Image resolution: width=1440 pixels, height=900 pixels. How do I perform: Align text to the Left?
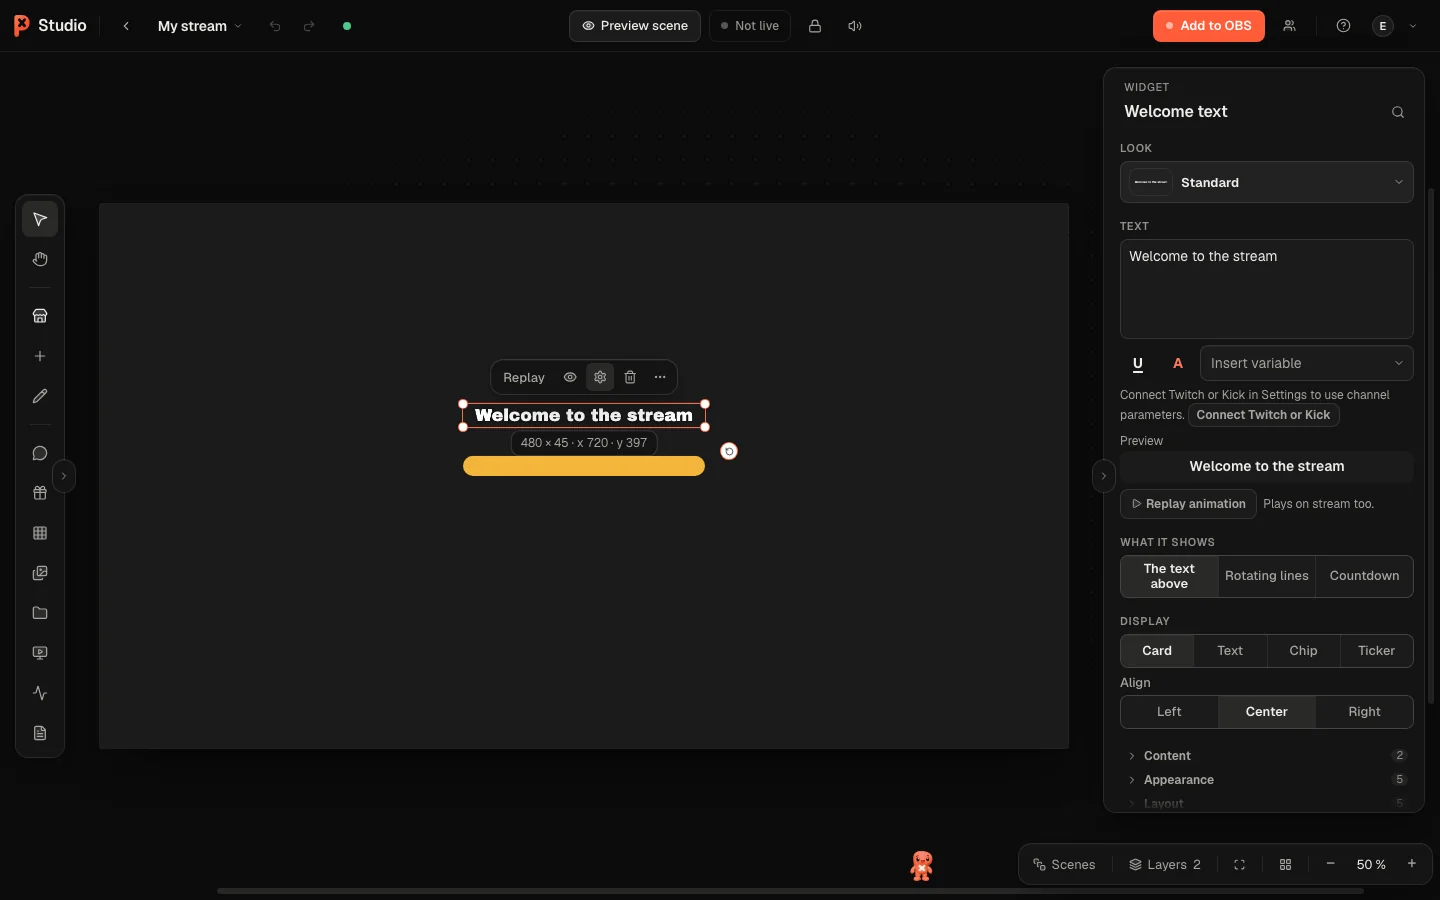[x=1169, y=712]
